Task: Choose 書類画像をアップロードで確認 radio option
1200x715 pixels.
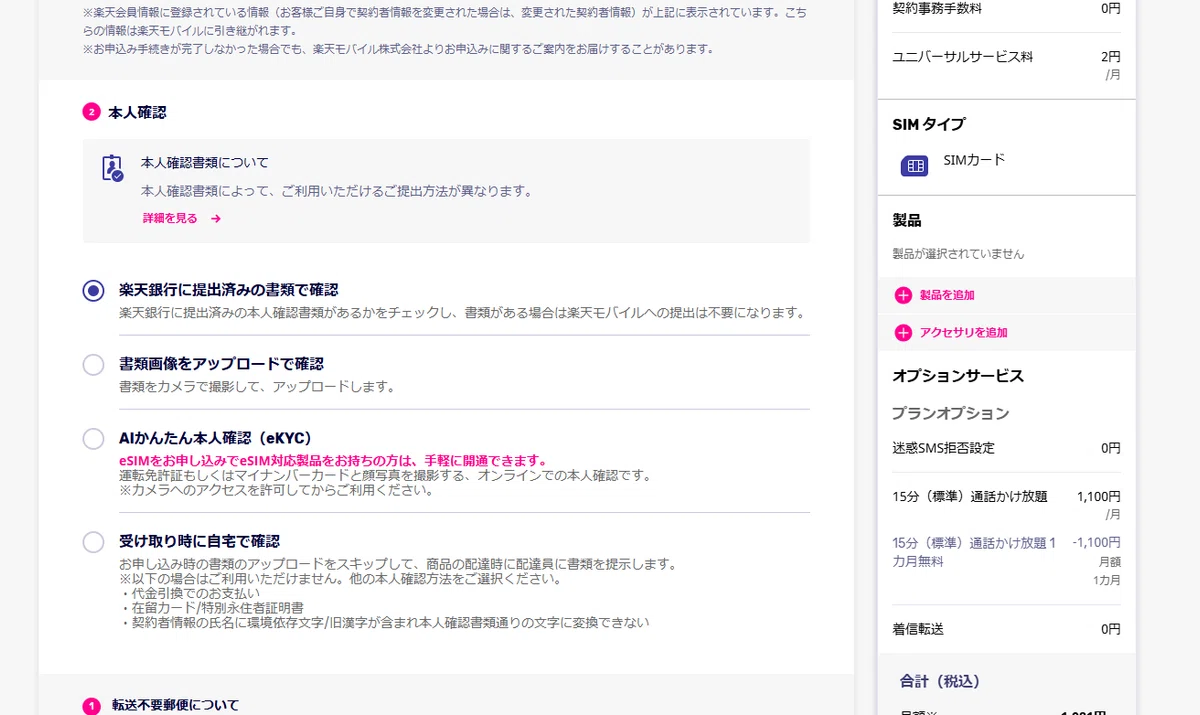Action: tap(93, 365)
